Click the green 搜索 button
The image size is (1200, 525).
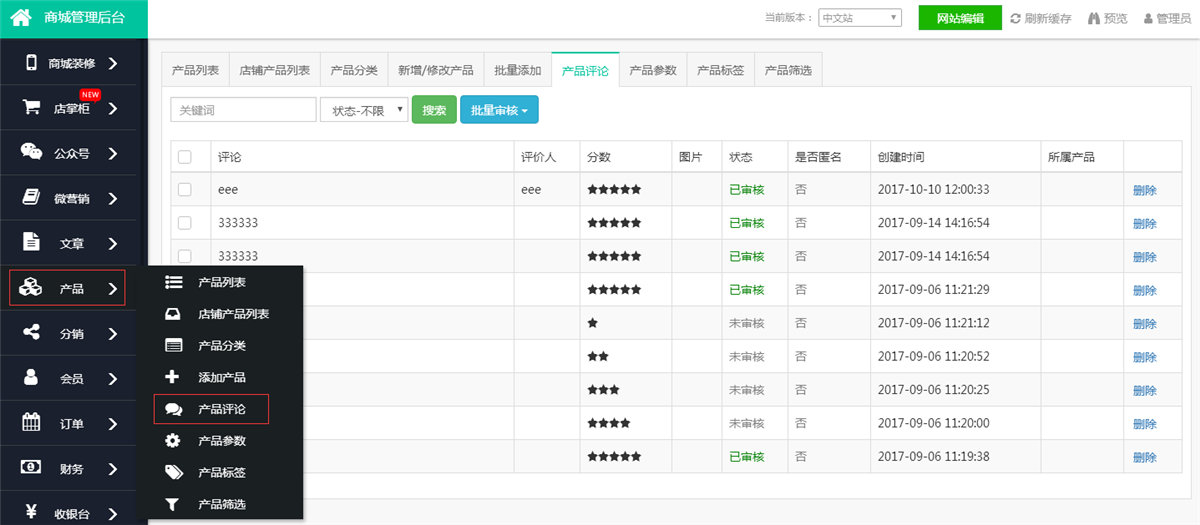(x=434, y=110)
